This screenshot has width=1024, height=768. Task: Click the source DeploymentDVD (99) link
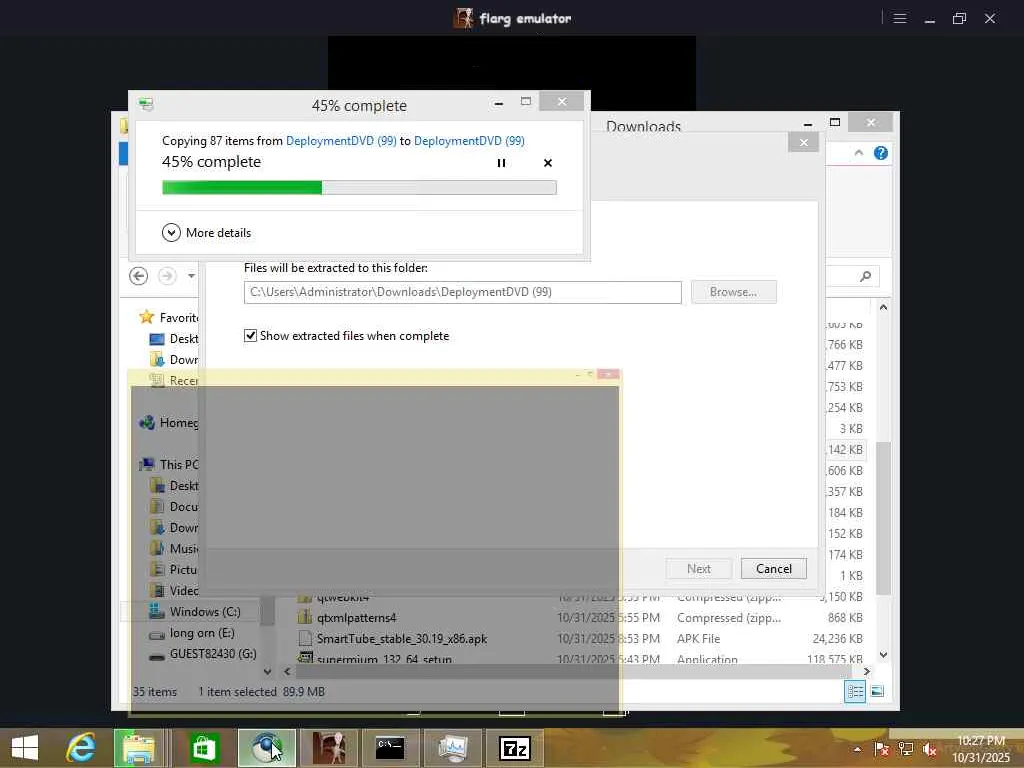coord(341,140)
